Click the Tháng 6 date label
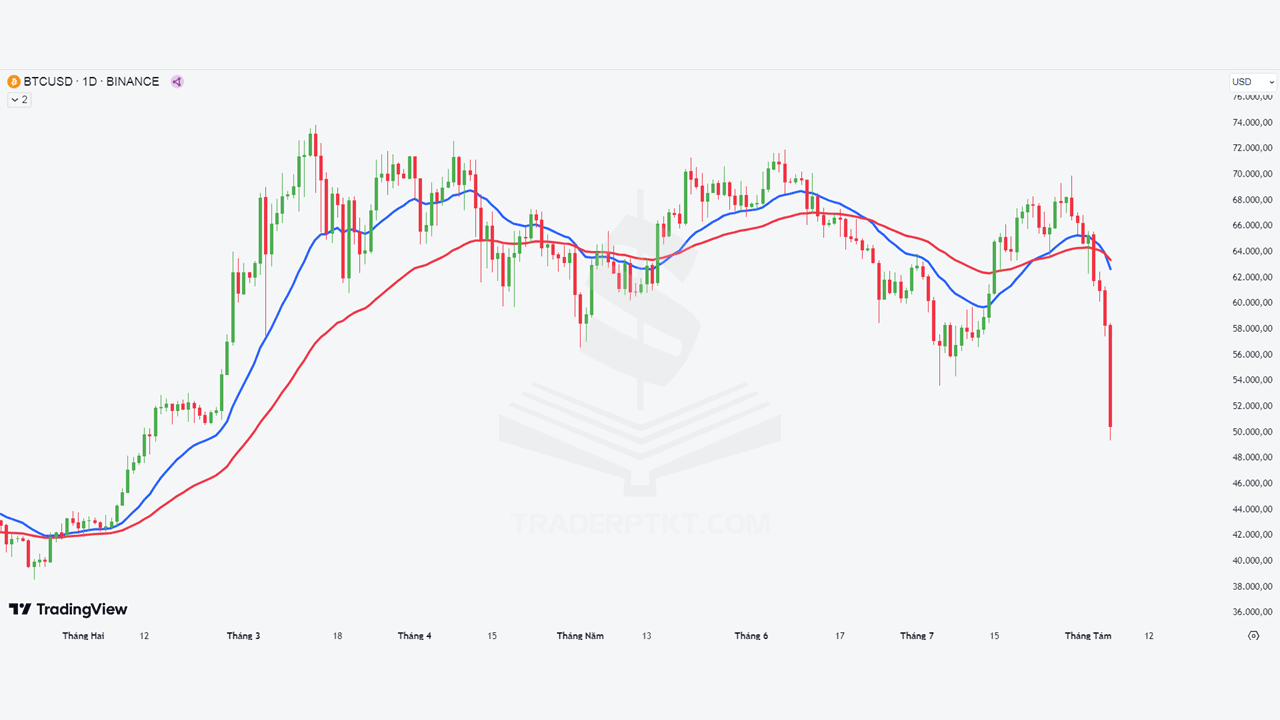The height and width of the screenshot is (720, 1280). (751, 636)
